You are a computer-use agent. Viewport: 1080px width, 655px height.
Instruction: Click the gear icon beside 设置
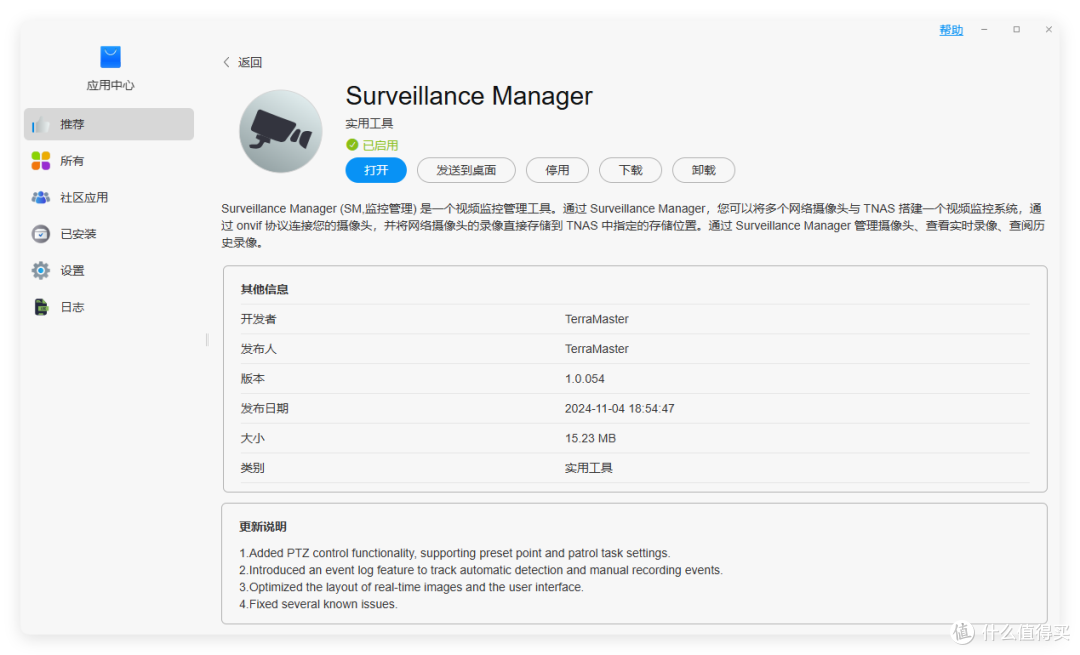(x=41, y=271)
